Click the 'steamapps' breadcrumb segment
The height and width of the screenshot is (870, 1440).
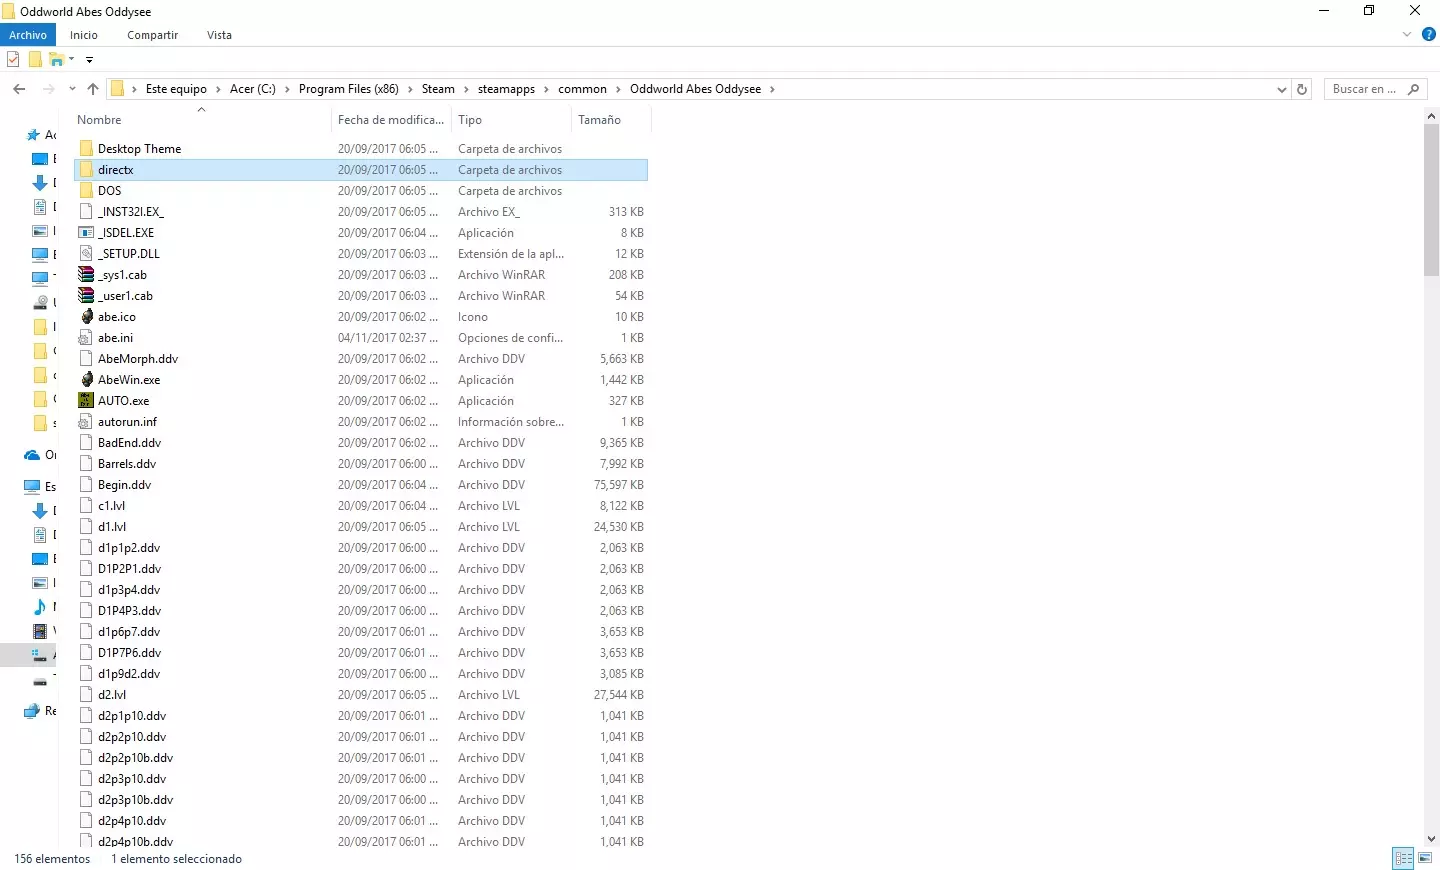point(506,89)
